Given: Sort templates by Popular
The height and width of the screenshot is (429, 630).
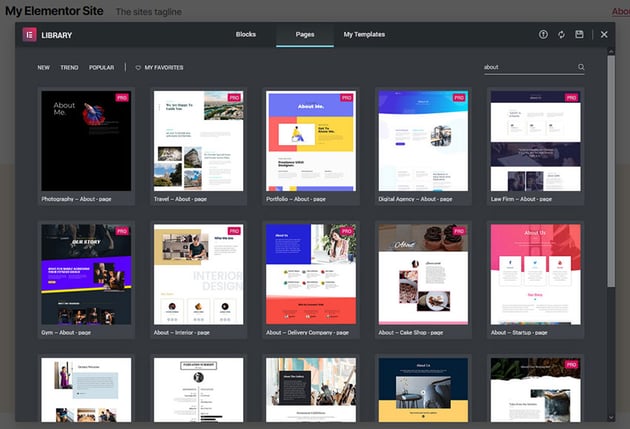Looking at the screenshot, I should coord(101,68).
